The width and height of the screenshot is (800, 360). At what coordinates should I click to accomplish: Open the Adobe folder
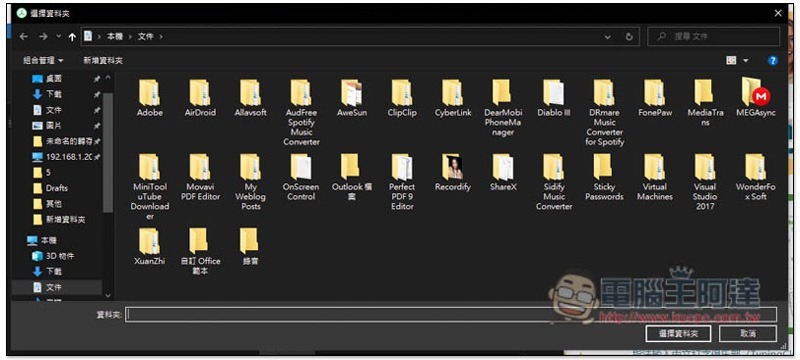149,98
